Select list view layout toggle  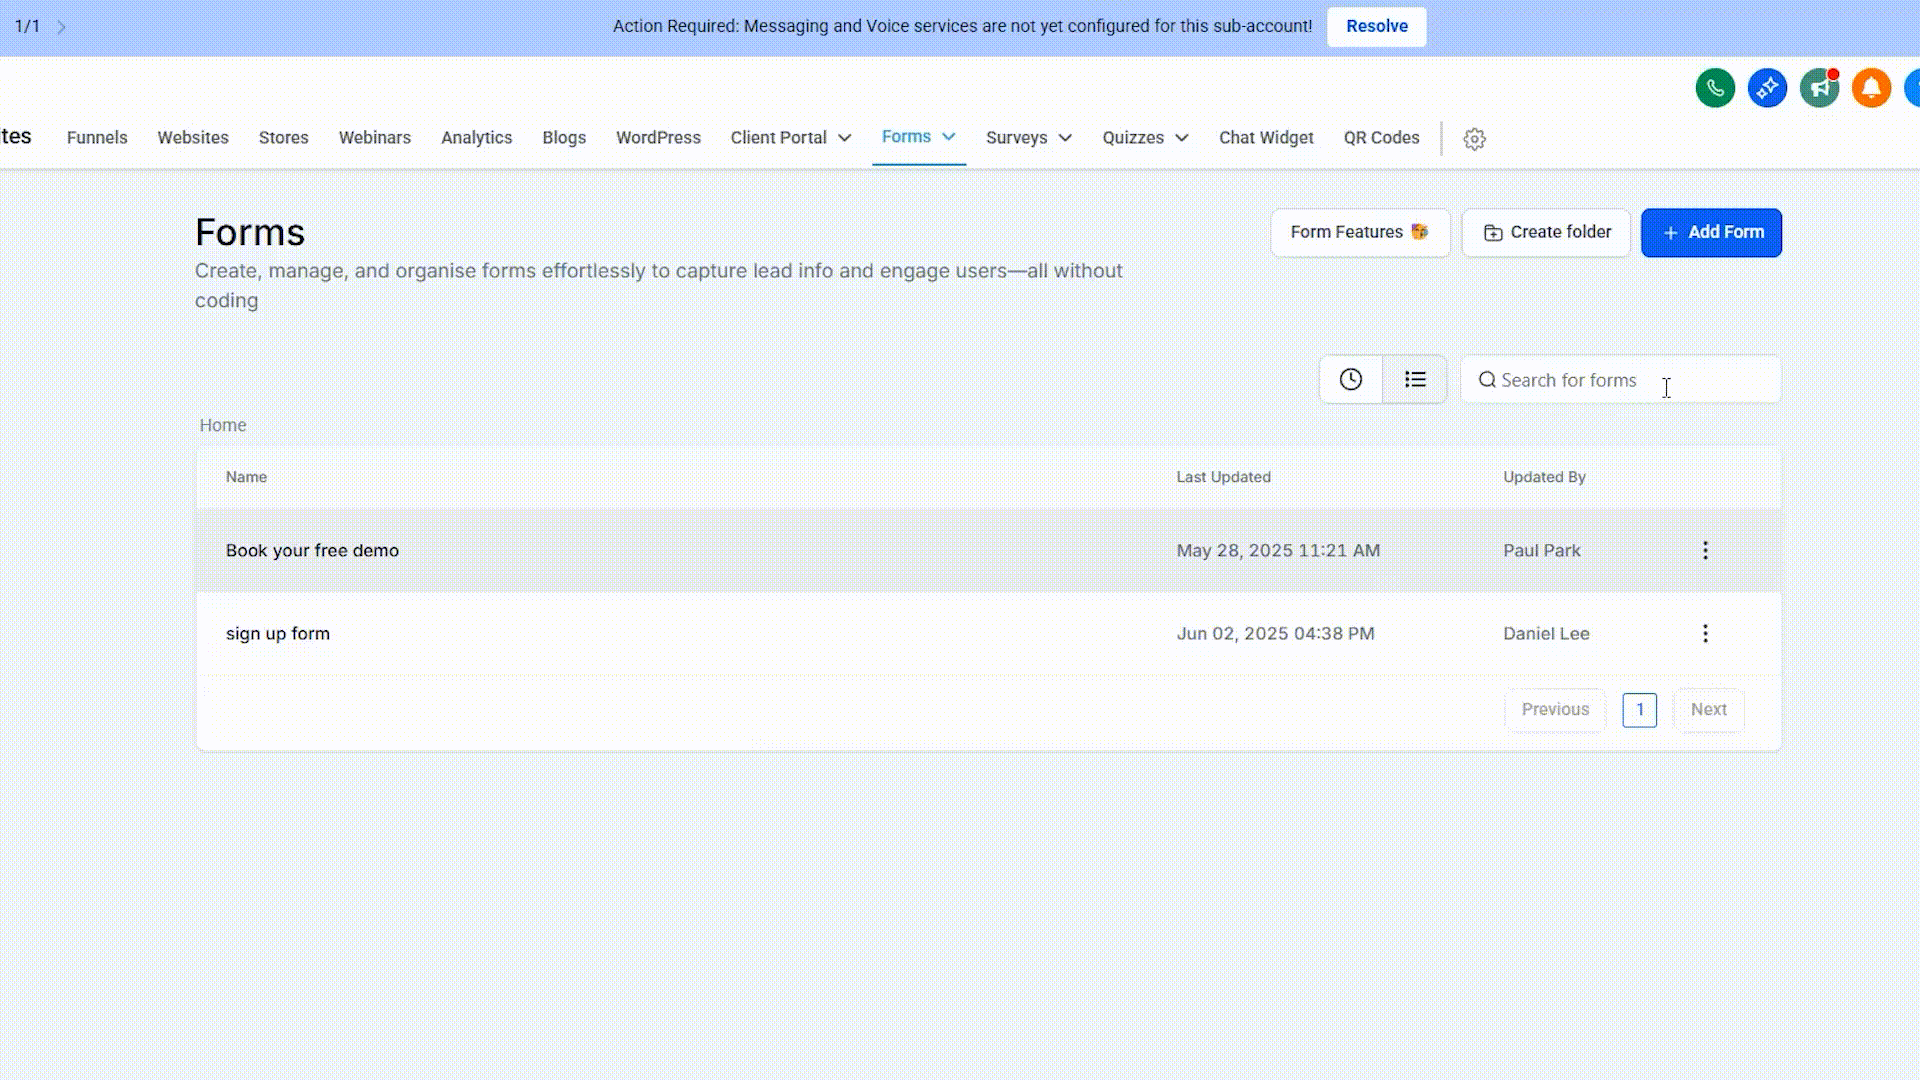[1415, 379]
